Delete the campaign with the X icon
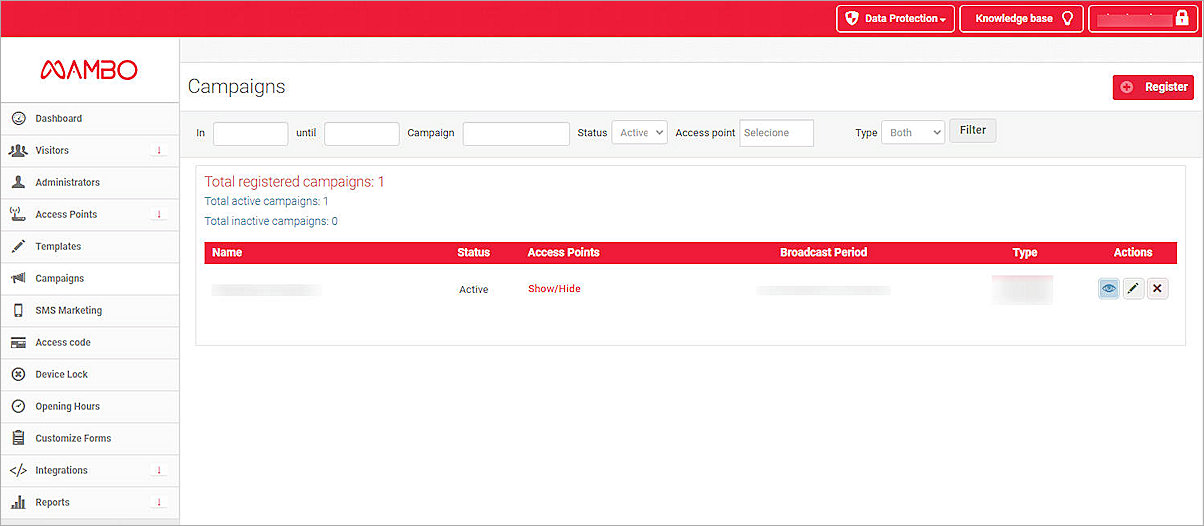Viewport: 1204px width, 526px height. pyautogui.click(x=1157, y=289)
